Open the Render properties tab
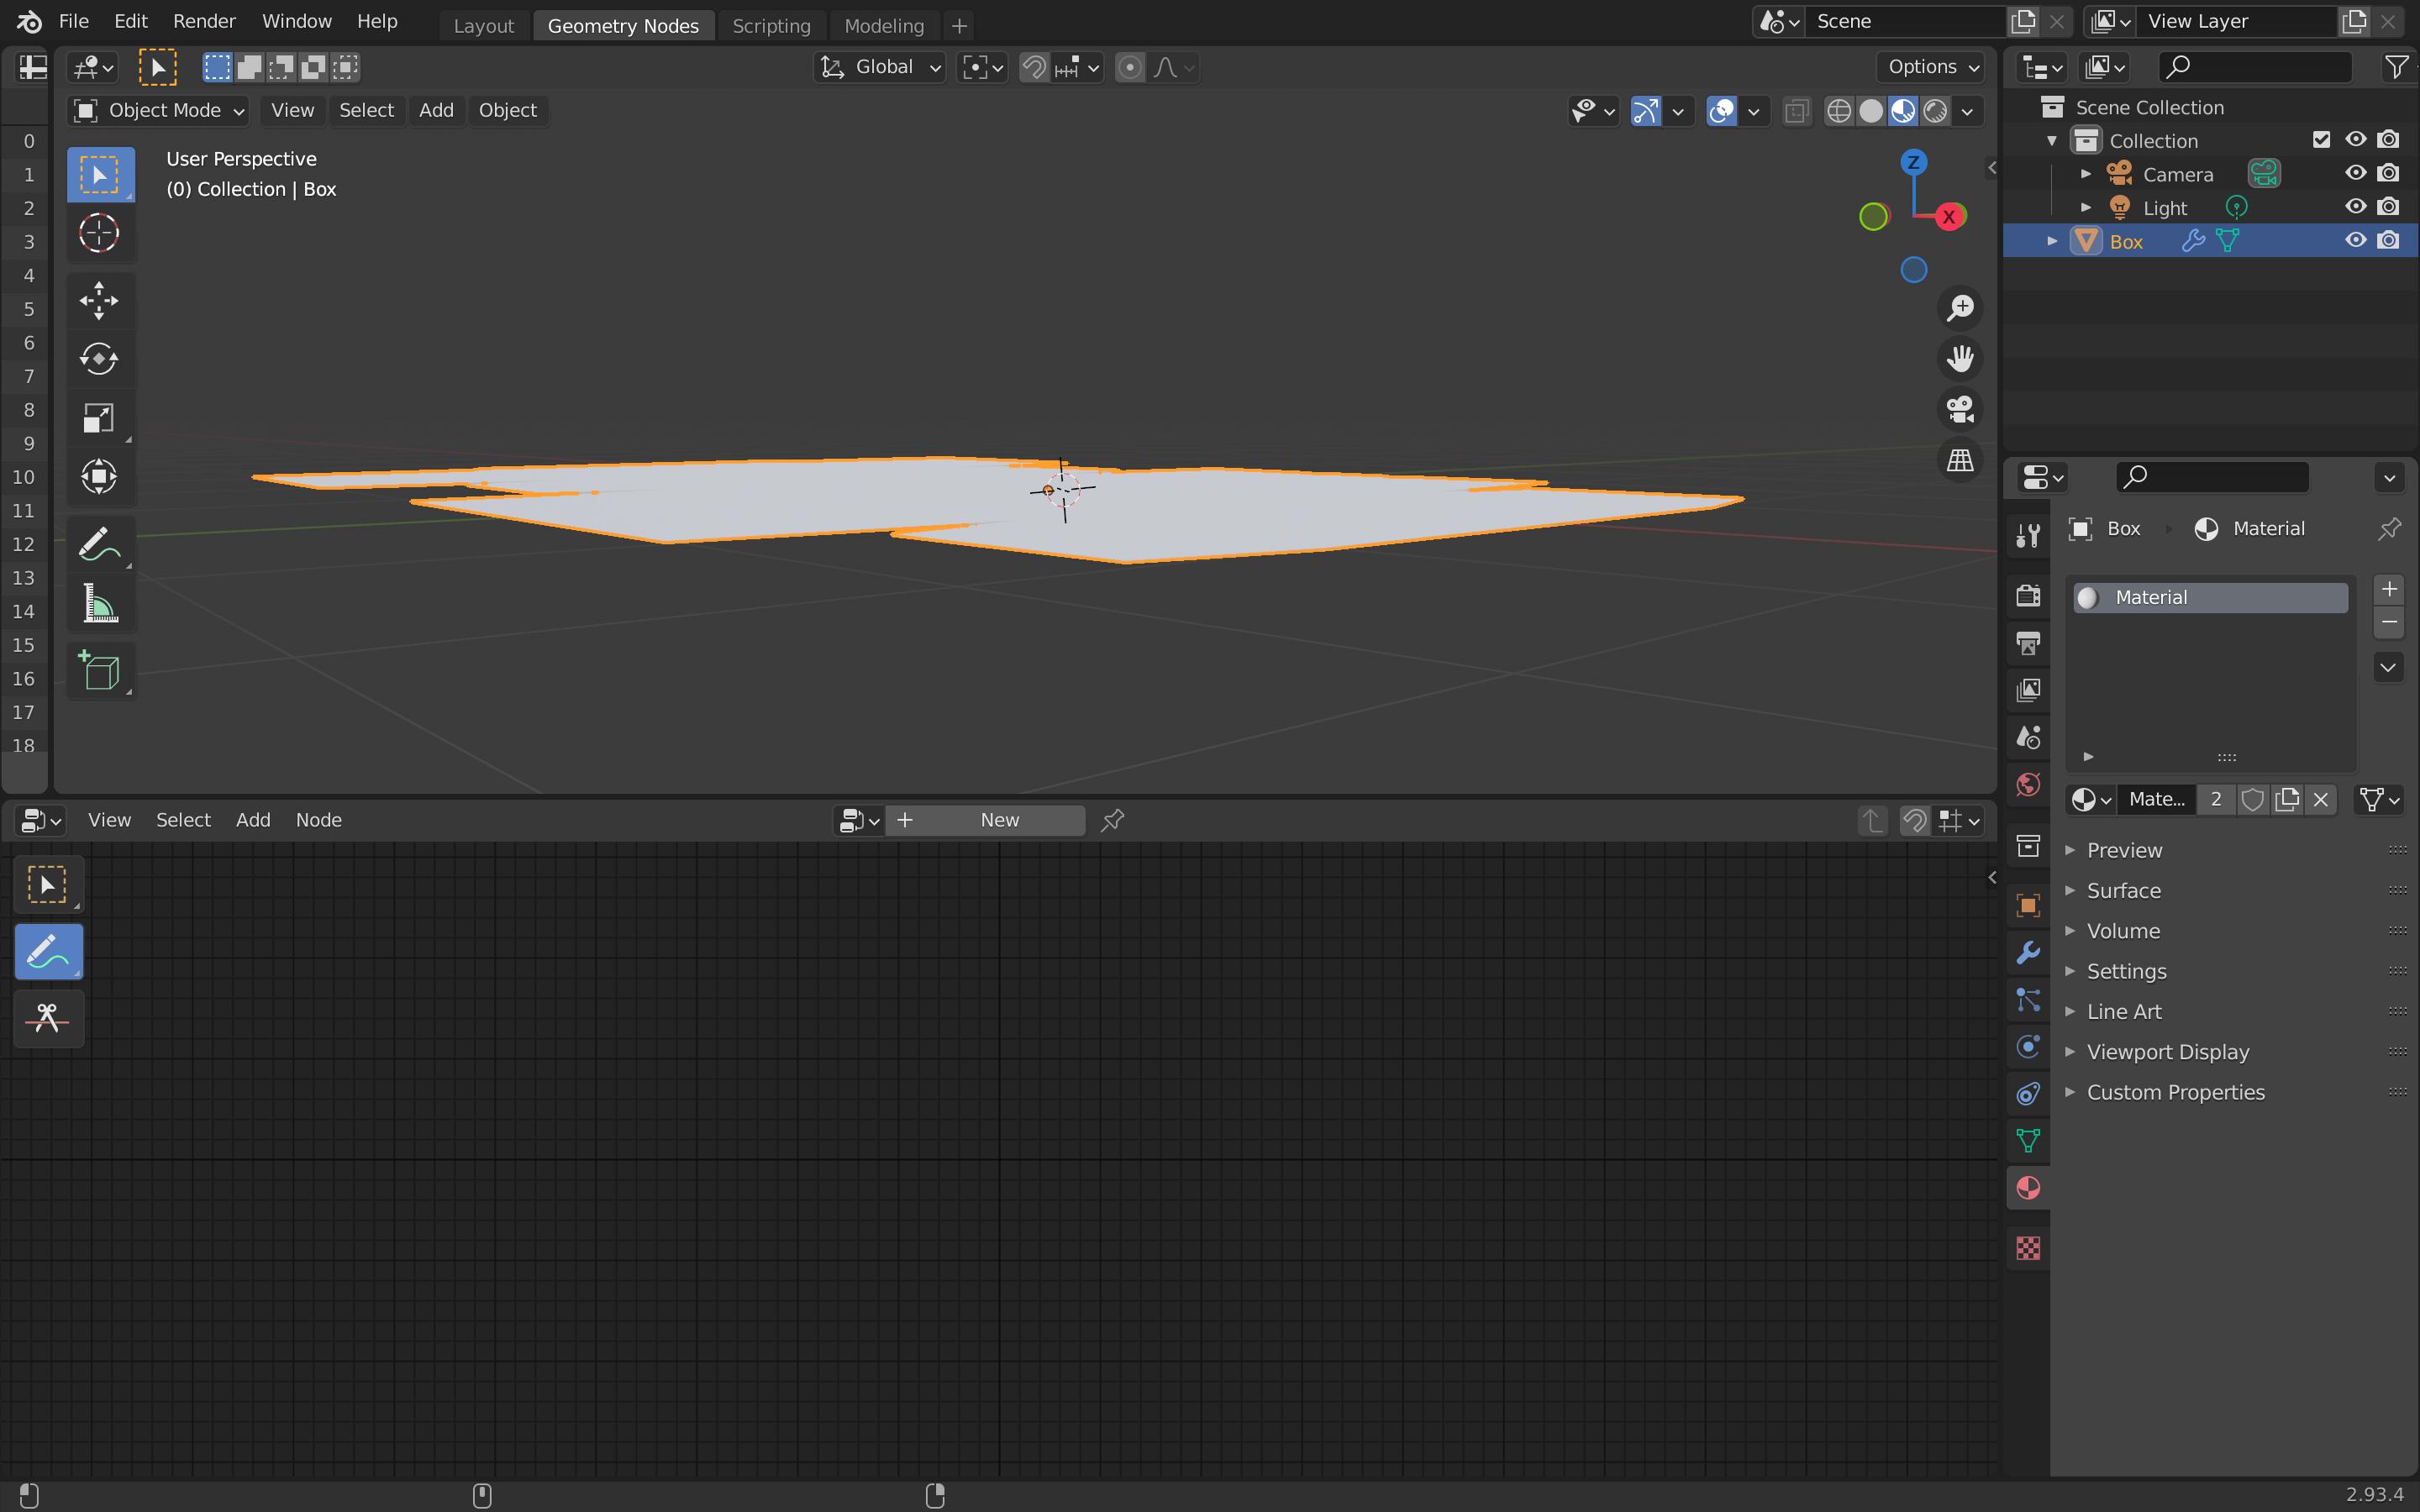This screenshot has width=2420, height=1512. 2028,596
